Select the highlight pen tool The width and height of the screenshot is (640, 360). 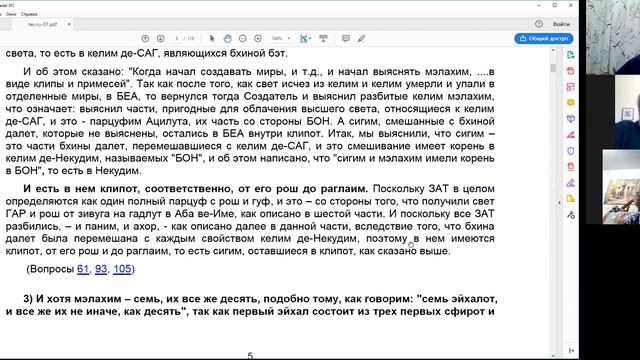pos(361,38)
